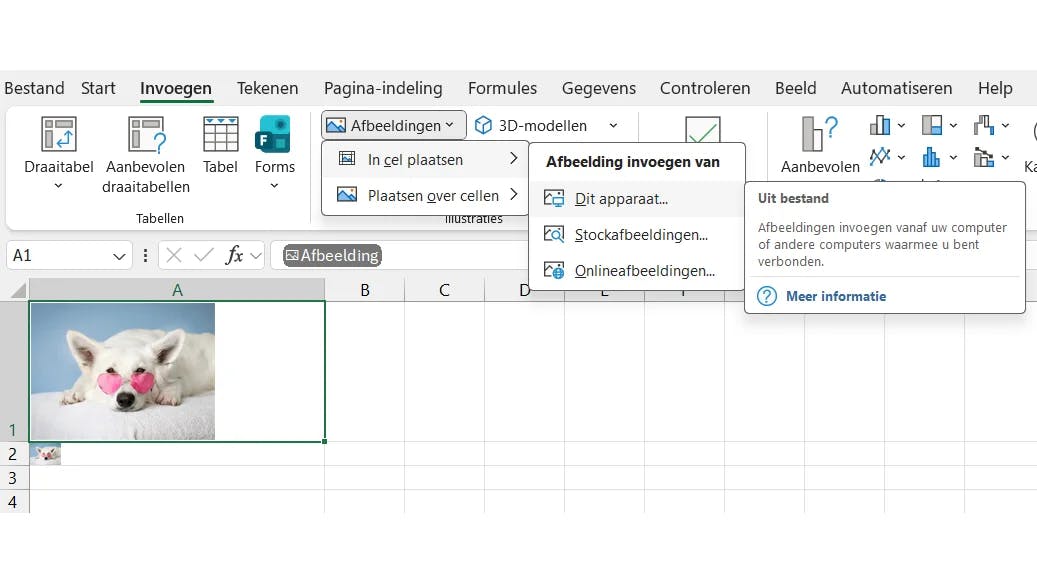Select Dit apparaat... from the menu
The height and width of the screenshot is (583, 1037).
pos(620,199)
